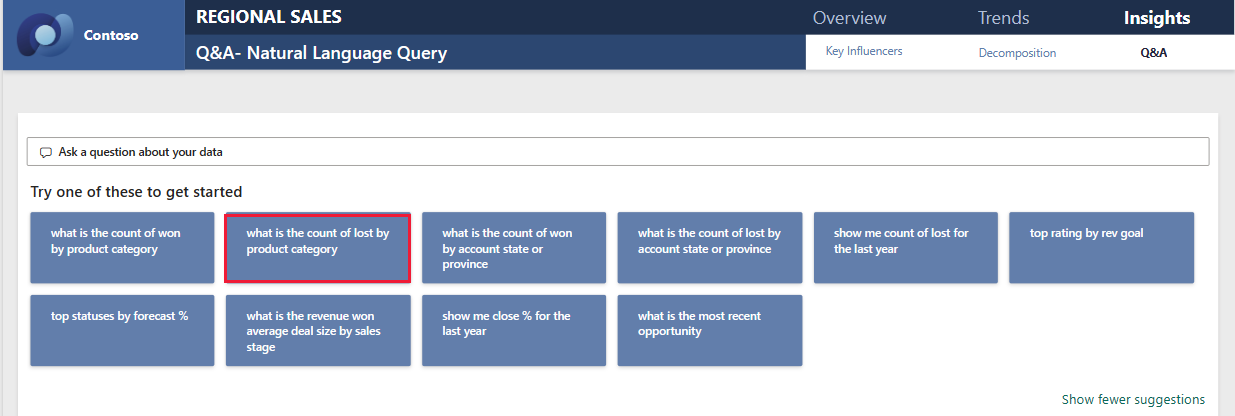This screenshot has width=1235, height=416.
Task: Open the Overview tab
Action: [x=849, y=18]
